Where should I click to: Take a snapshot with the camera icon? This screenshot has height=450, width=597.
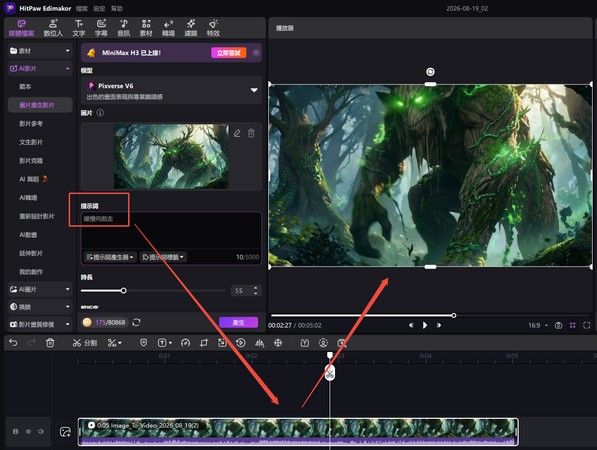pyautogui.click(x=558, y=325)
